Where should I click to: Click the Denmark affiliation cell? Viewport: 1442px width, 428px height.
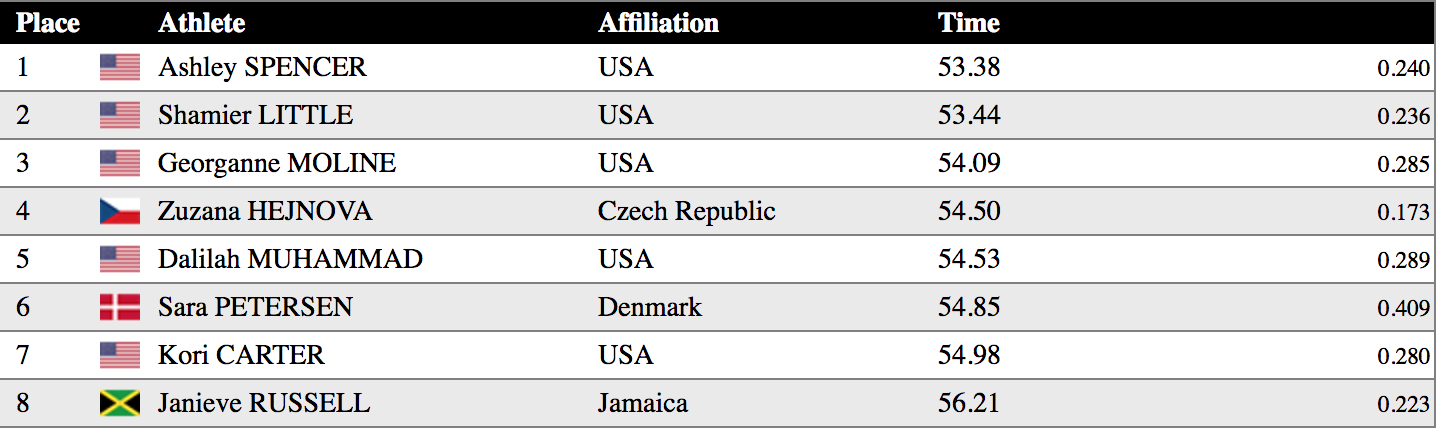coord(650,307)
